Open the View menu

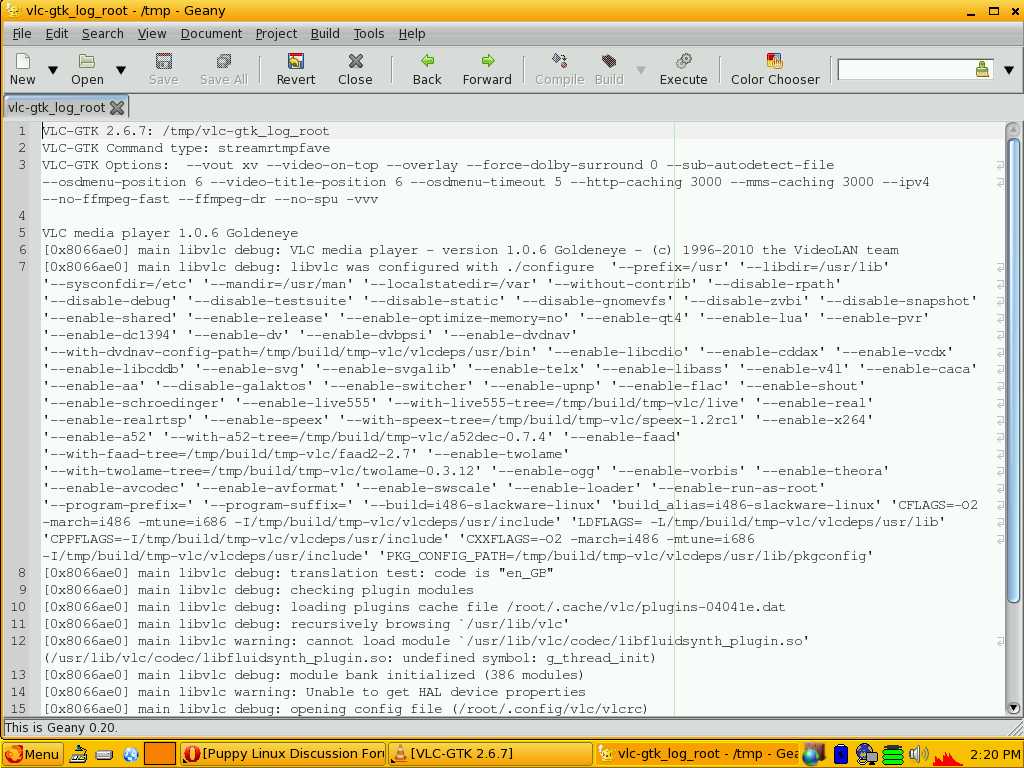[x=152, y=34]
